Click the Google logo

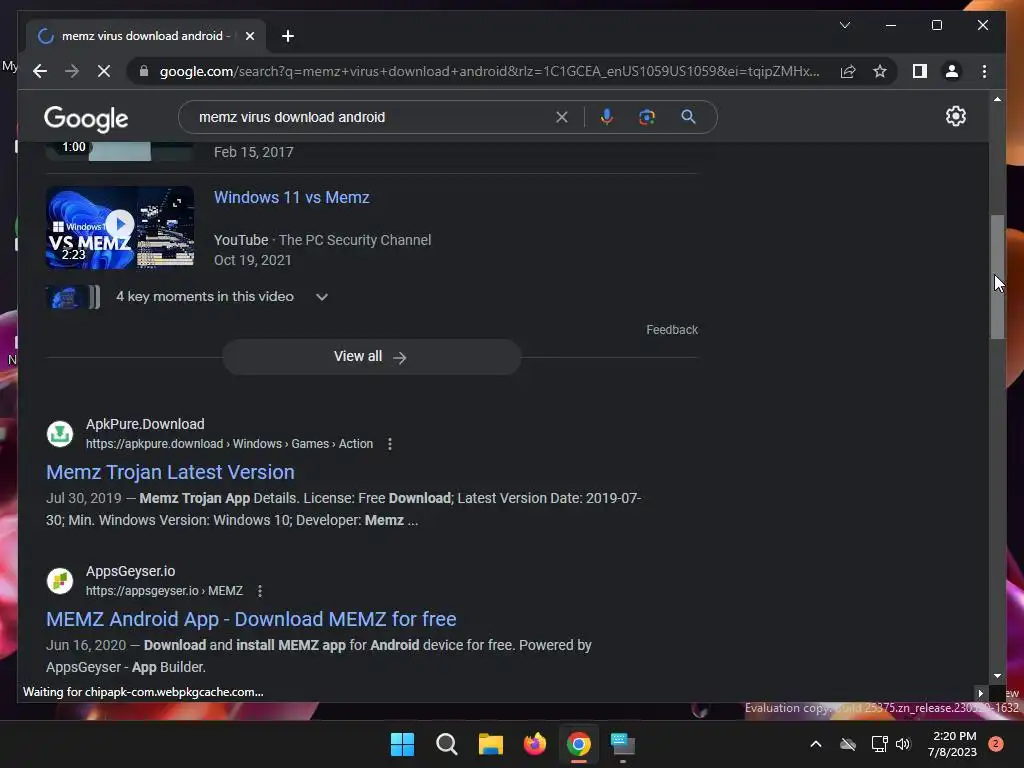[x=86, y=118]
